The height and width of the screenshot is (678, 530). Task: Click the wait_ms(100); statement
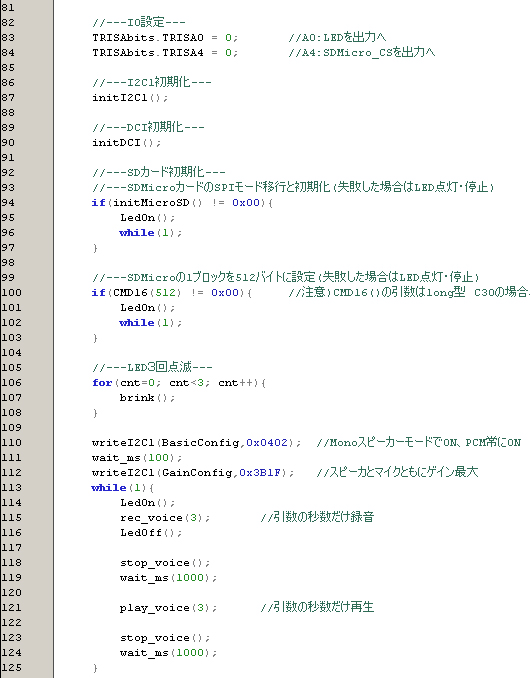[137, 458]
